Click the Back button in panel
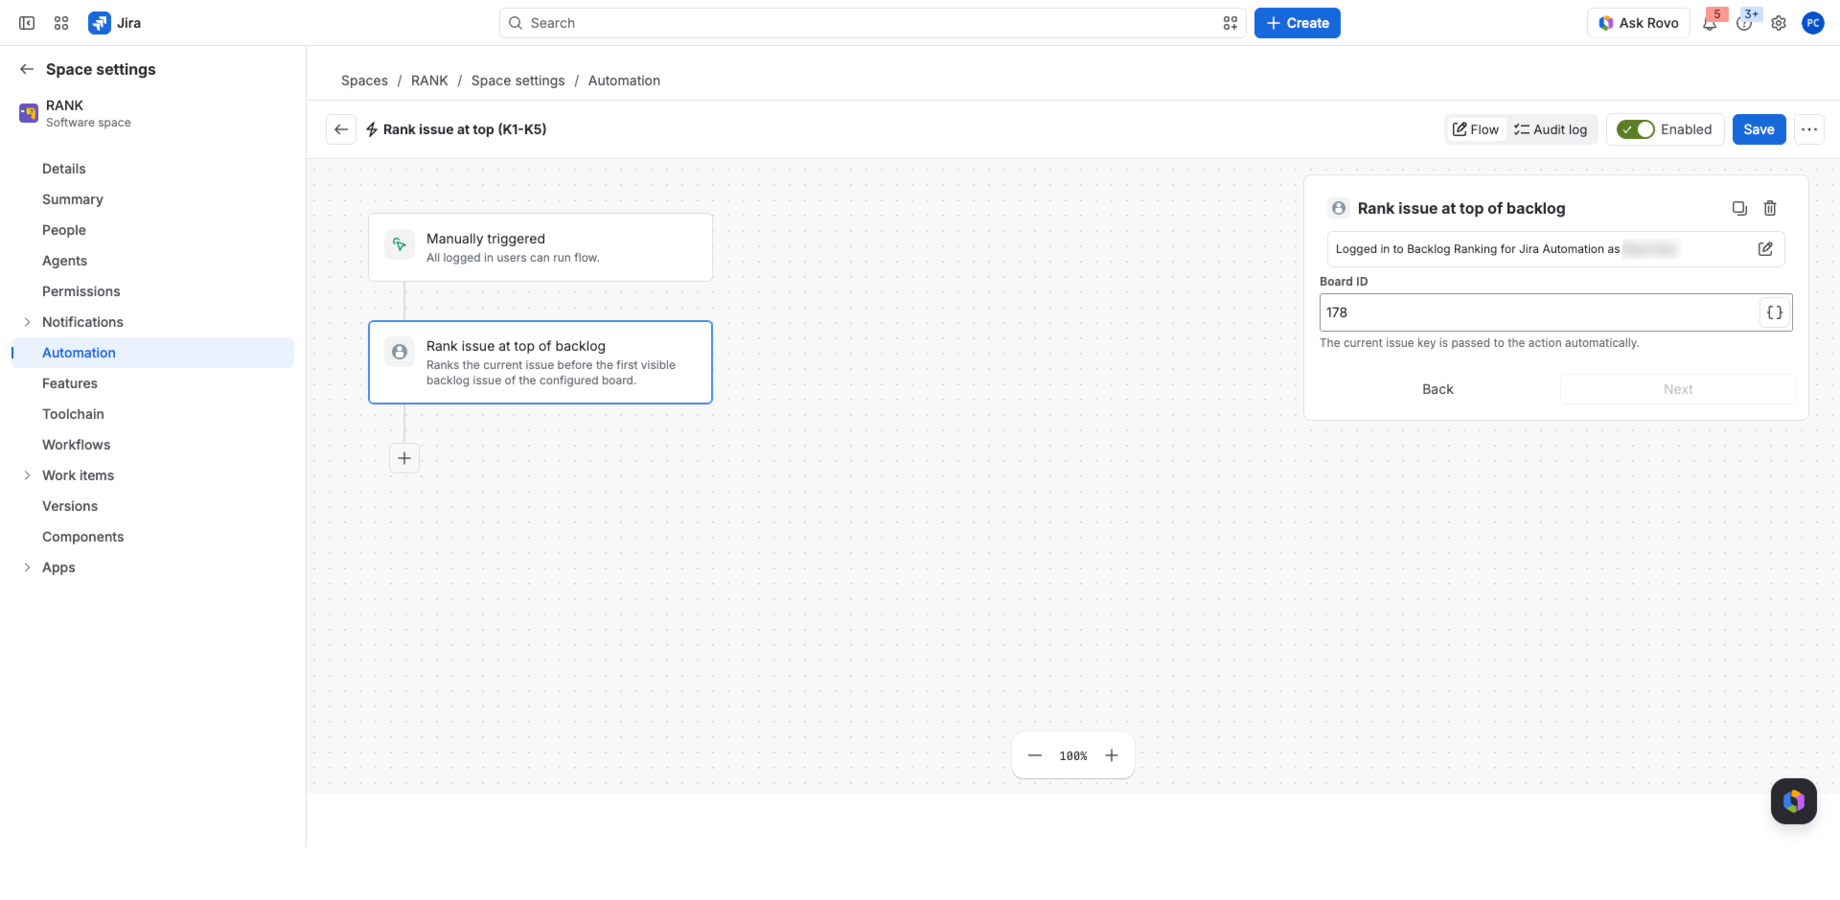Viewport: 1840px width, 900px height. [1437, 389]
